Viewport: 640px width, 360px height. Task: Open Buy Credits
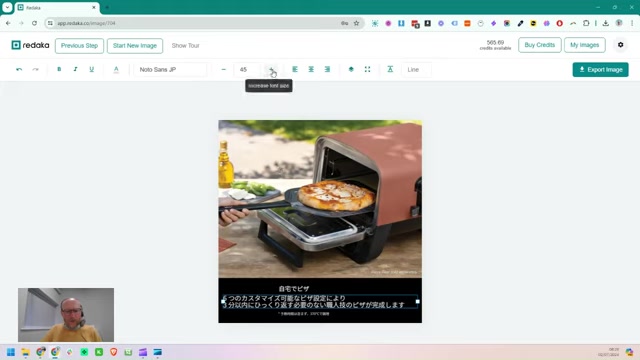pyautogui.click(x=540, y=45)
